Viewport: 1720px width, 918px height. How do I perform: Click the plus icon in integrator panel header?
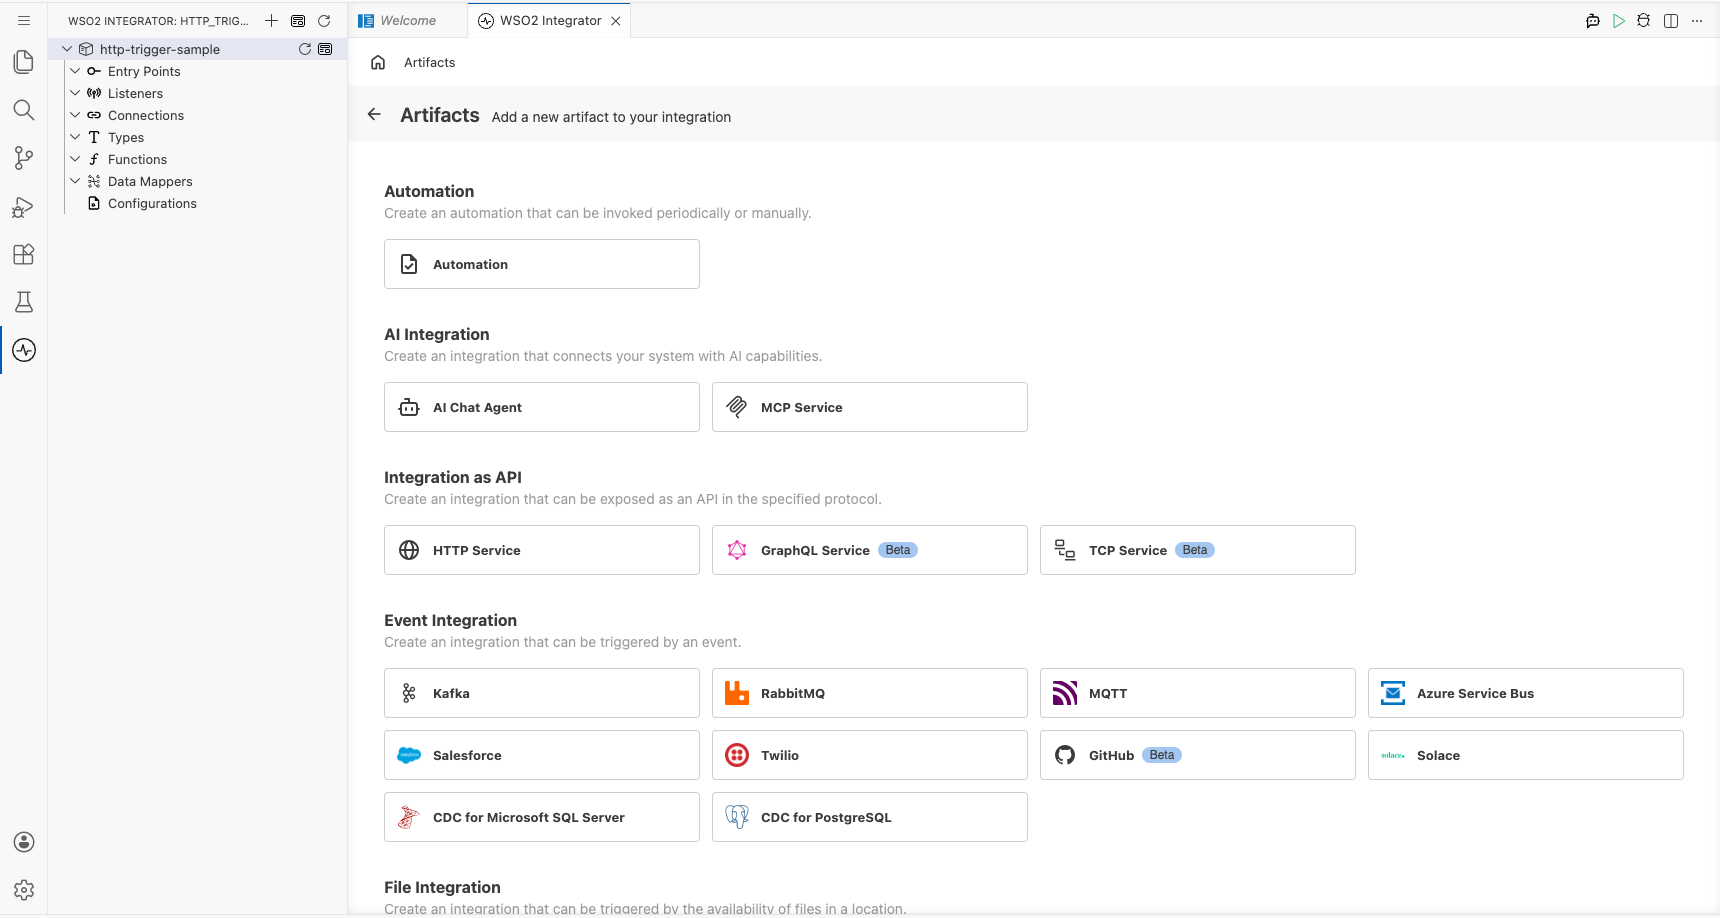click(271, 20)
